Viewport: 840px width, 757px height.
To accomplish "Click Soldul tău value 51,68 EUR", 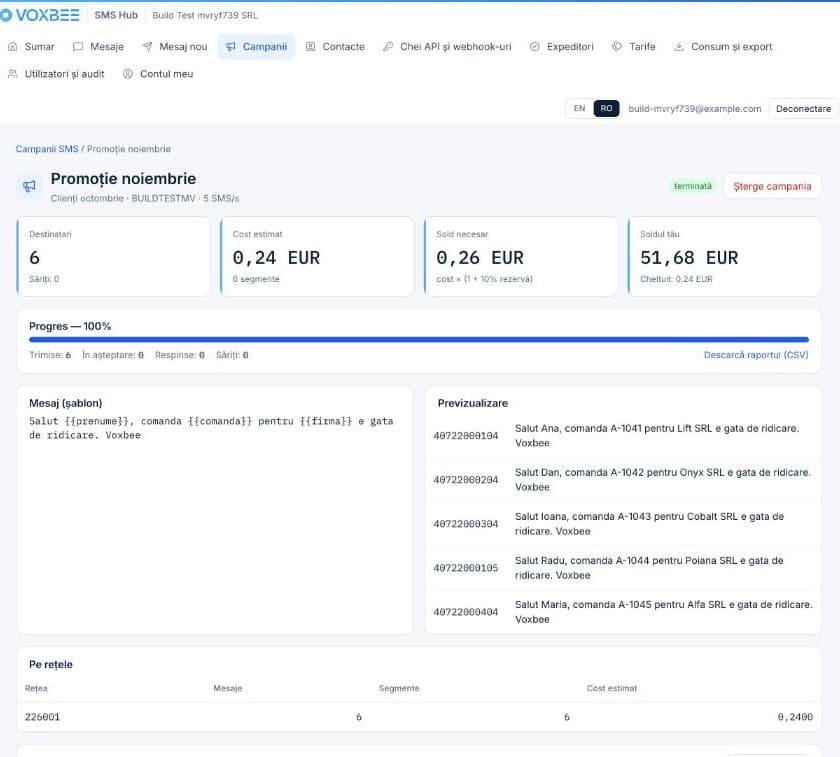I will point(689,258).
